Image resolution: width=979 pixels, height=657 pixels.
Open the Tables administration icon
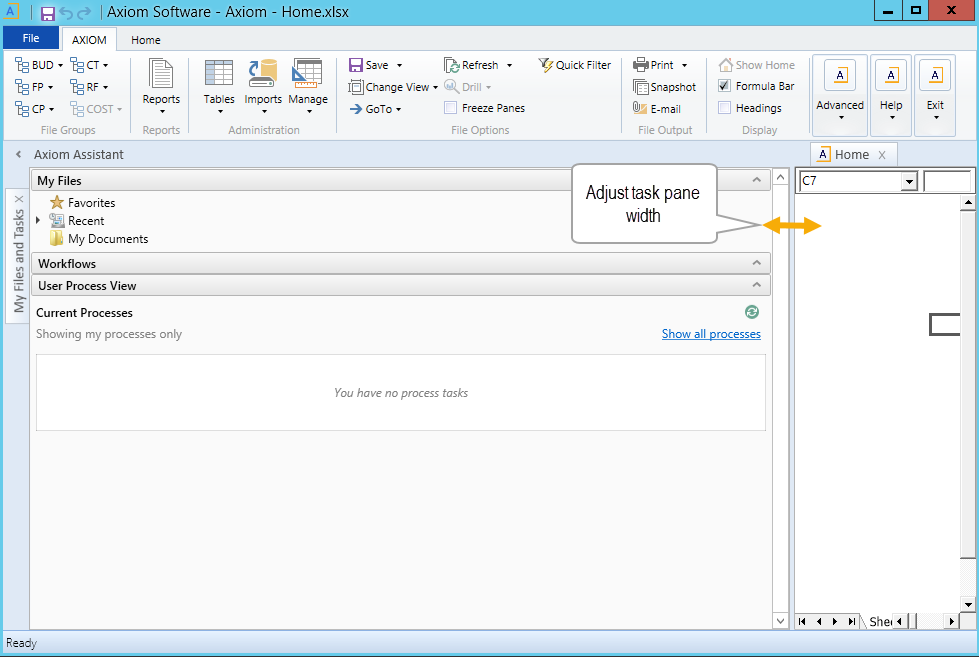click(219, 73)
